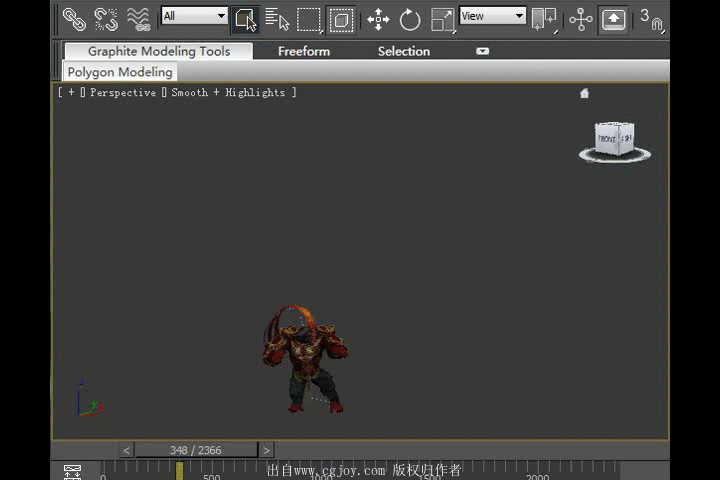
Task: Open the Selection ribbon tab
Action: click(403, 51)
